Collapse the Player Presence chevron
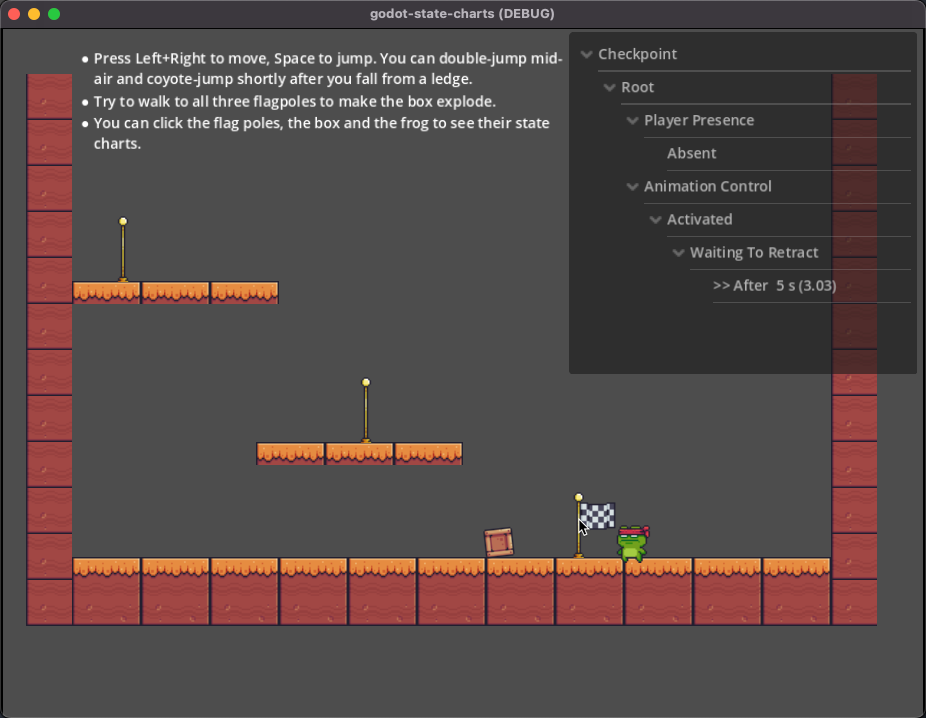This screenshot has height=718, width=926. [x=632, y=120]
